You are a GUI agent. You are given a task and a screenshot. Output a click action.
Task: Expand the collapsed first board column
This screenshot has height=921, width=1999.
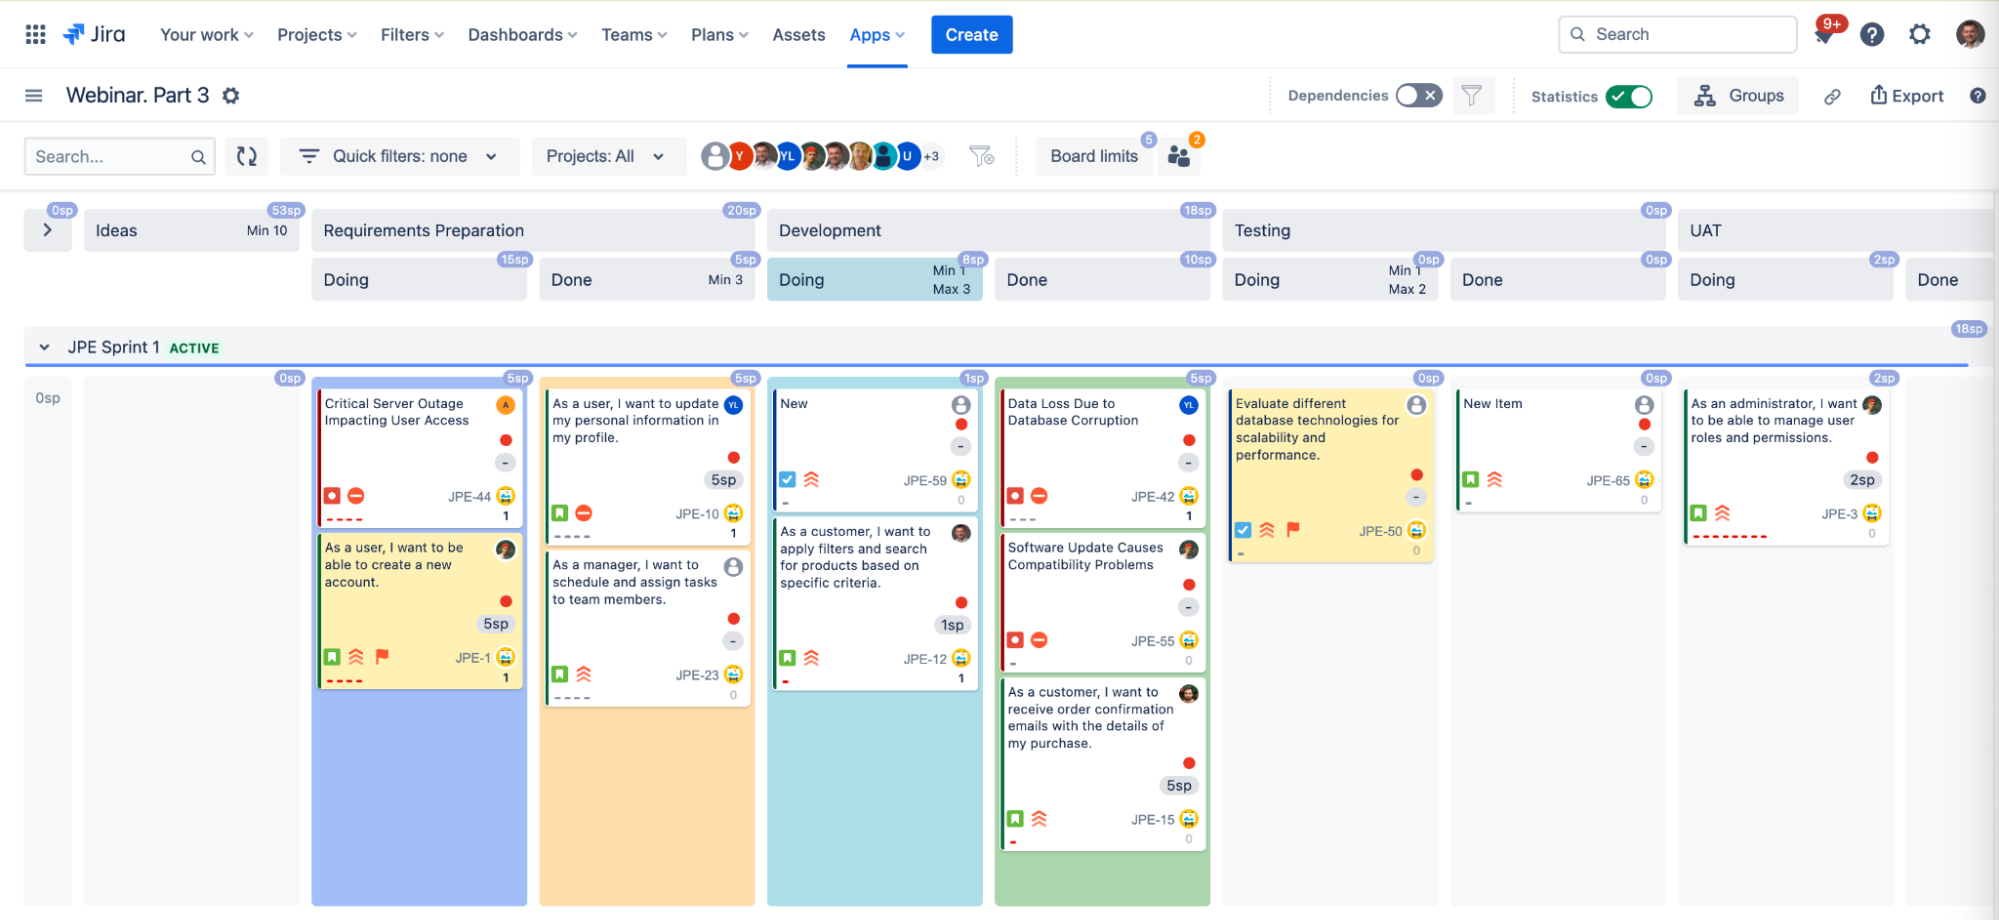click(47, 230)
